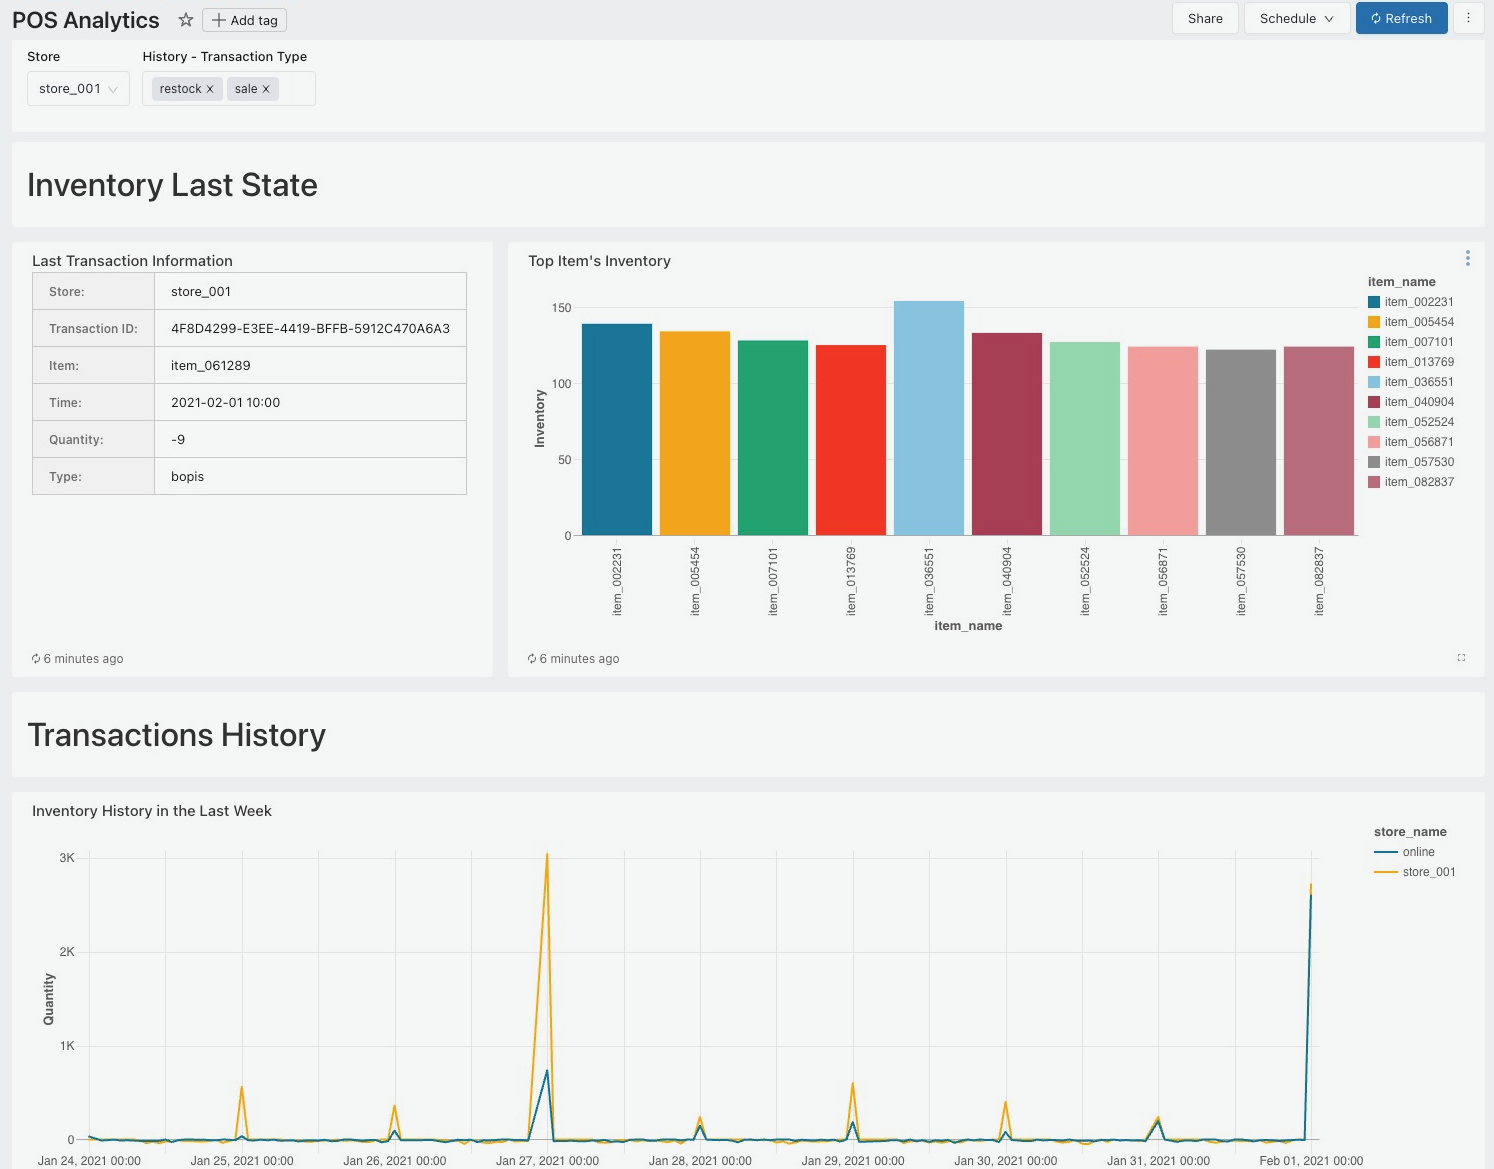Toggle item_013769 legend entry
This screenshot has width=1494, height=1169.
tap(1411, 362)
